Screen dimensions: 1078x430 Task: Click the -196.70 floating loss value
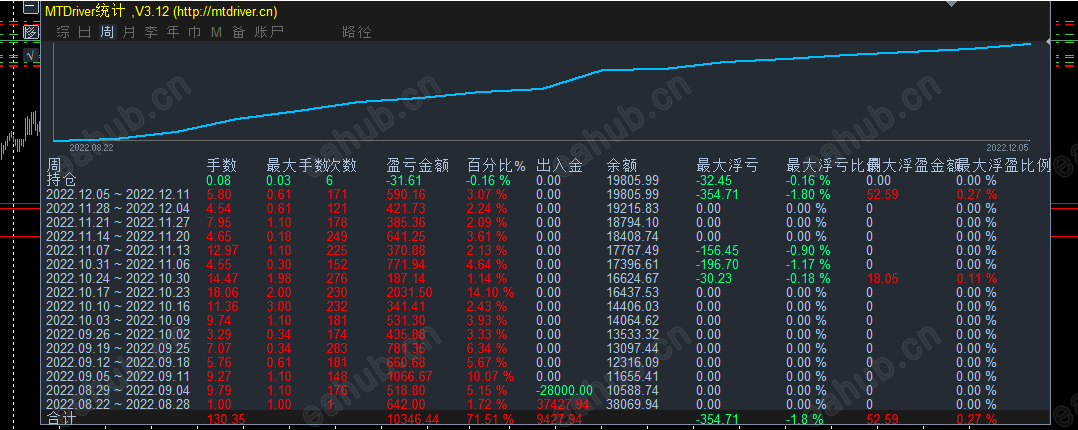(x=716, y=264)
